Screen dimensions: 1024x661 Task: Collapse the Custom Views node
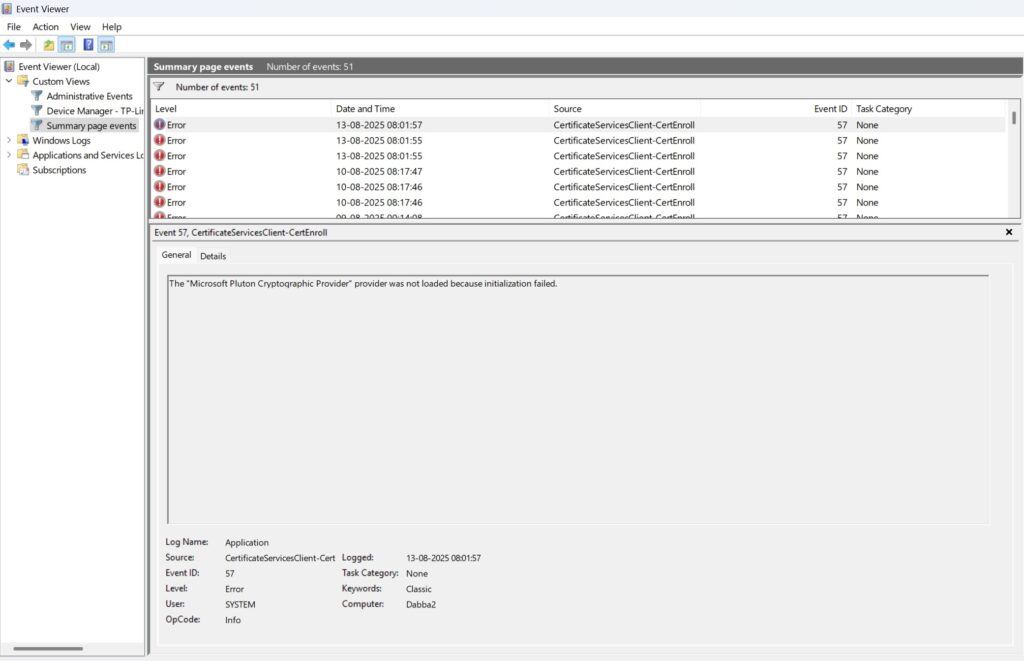pyautogui.click(x=9, y=81)
